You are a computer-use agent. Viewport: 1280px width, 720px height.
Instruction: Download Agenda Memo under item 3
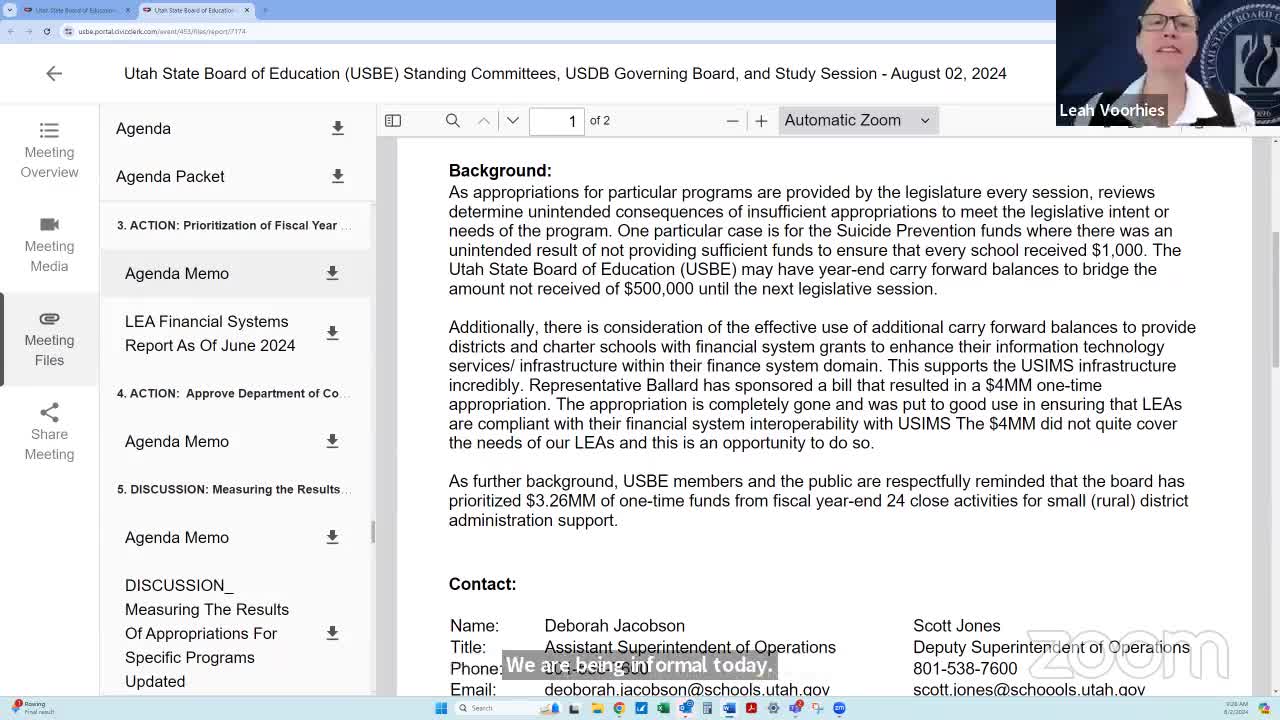tap(332, 273)
